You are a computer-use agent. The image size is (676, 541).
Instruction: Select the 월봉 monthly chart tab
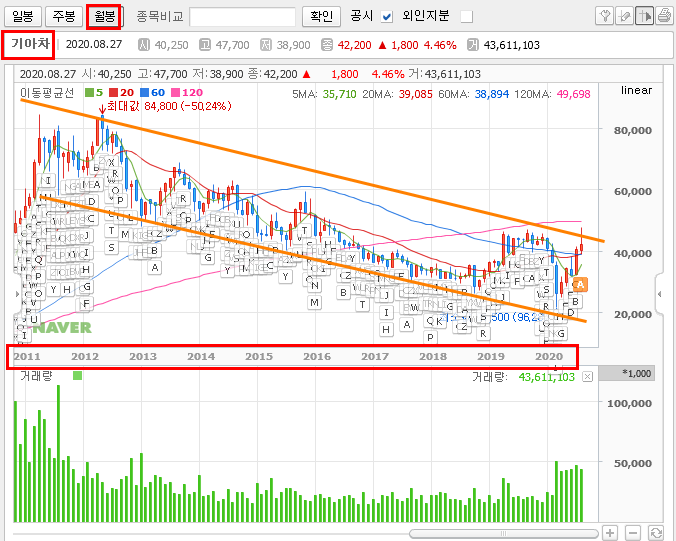(104, 16)
